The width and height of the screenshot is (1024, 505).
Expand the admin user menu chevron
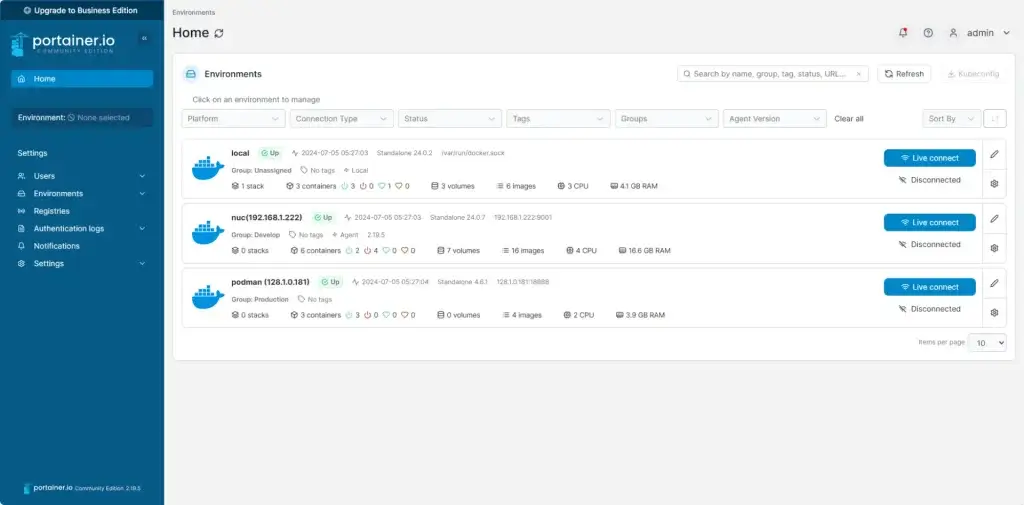tap(1006, 33)
